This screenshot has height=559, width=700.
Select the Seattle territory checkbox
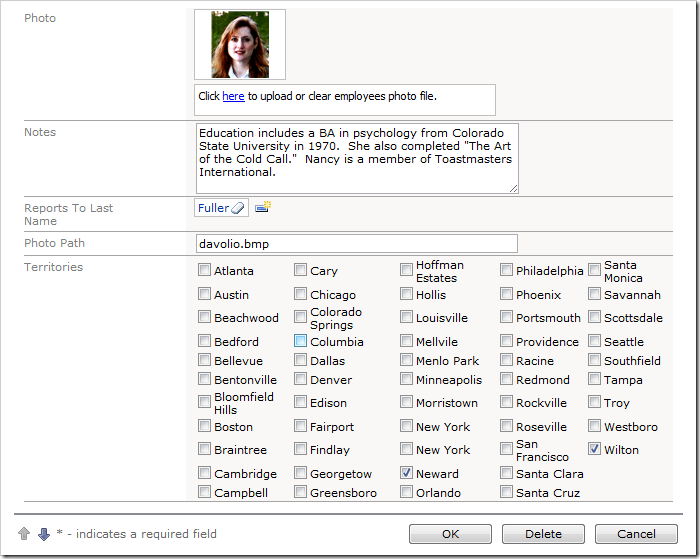tap(595, 341)
